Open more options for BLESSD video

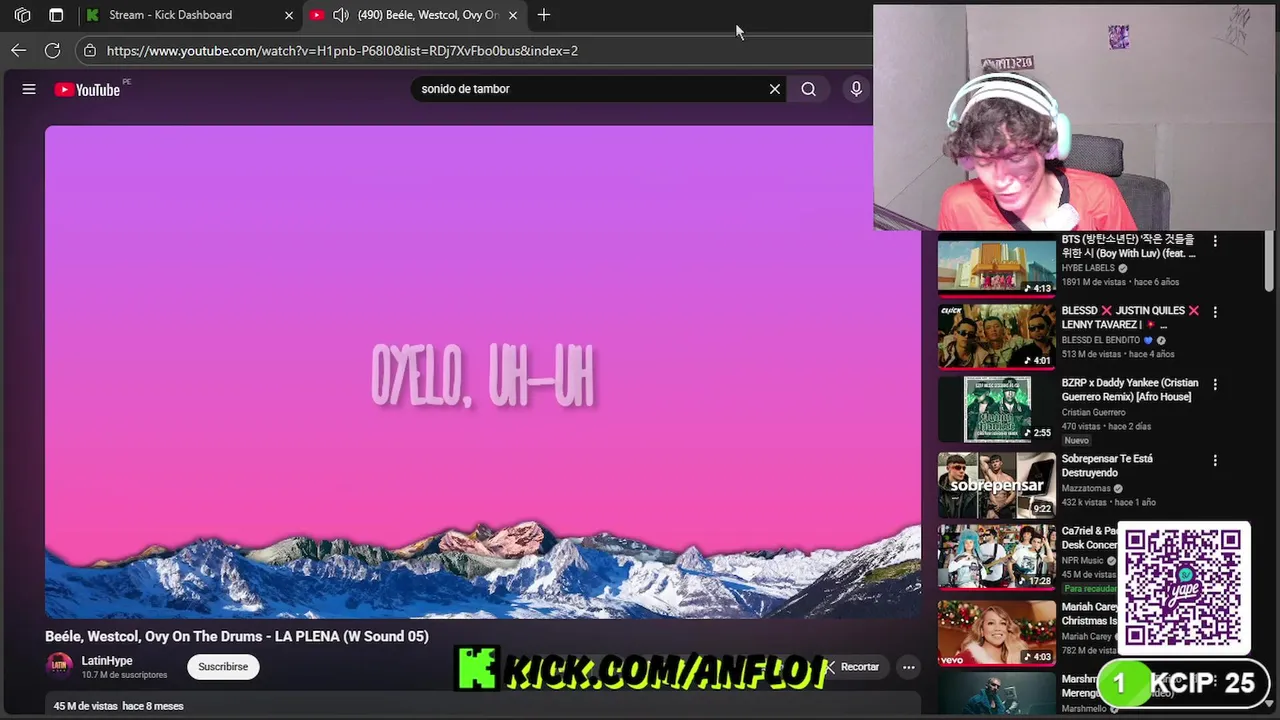tap(1215, 312)
